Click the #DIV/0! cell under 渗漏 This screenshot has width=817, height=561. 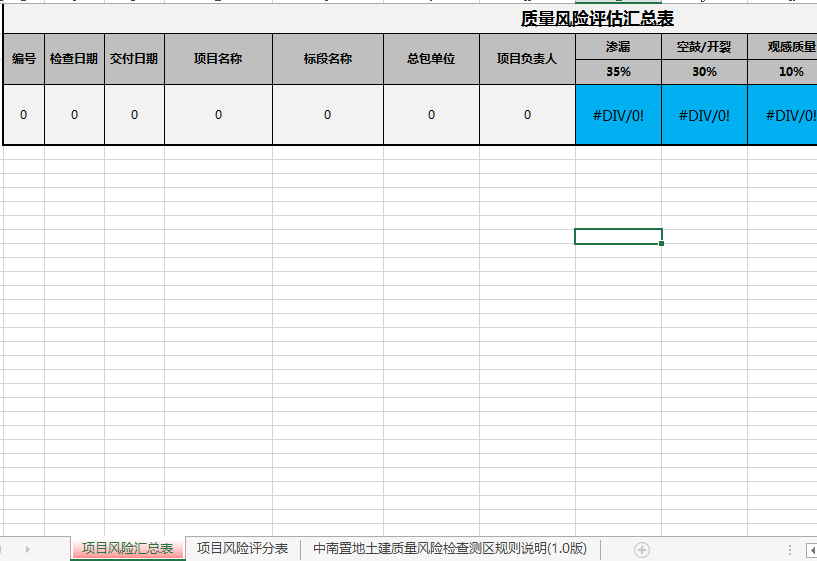pyautogui.click(x=618, y=115)
